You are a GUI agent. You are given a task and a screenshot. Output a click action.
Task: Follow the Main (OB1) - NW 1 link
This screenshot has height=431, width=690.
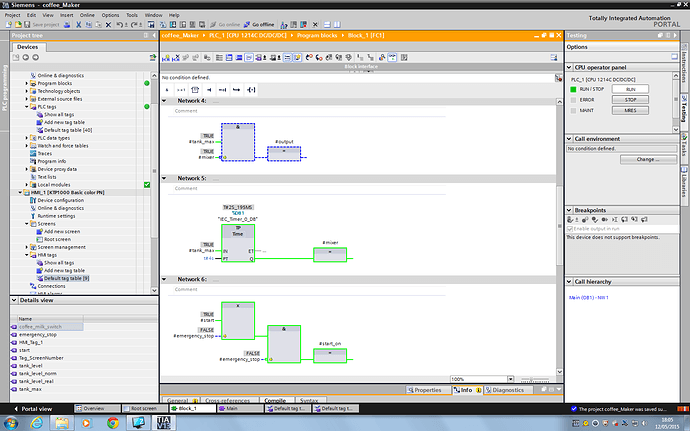(x=588, y=298)
